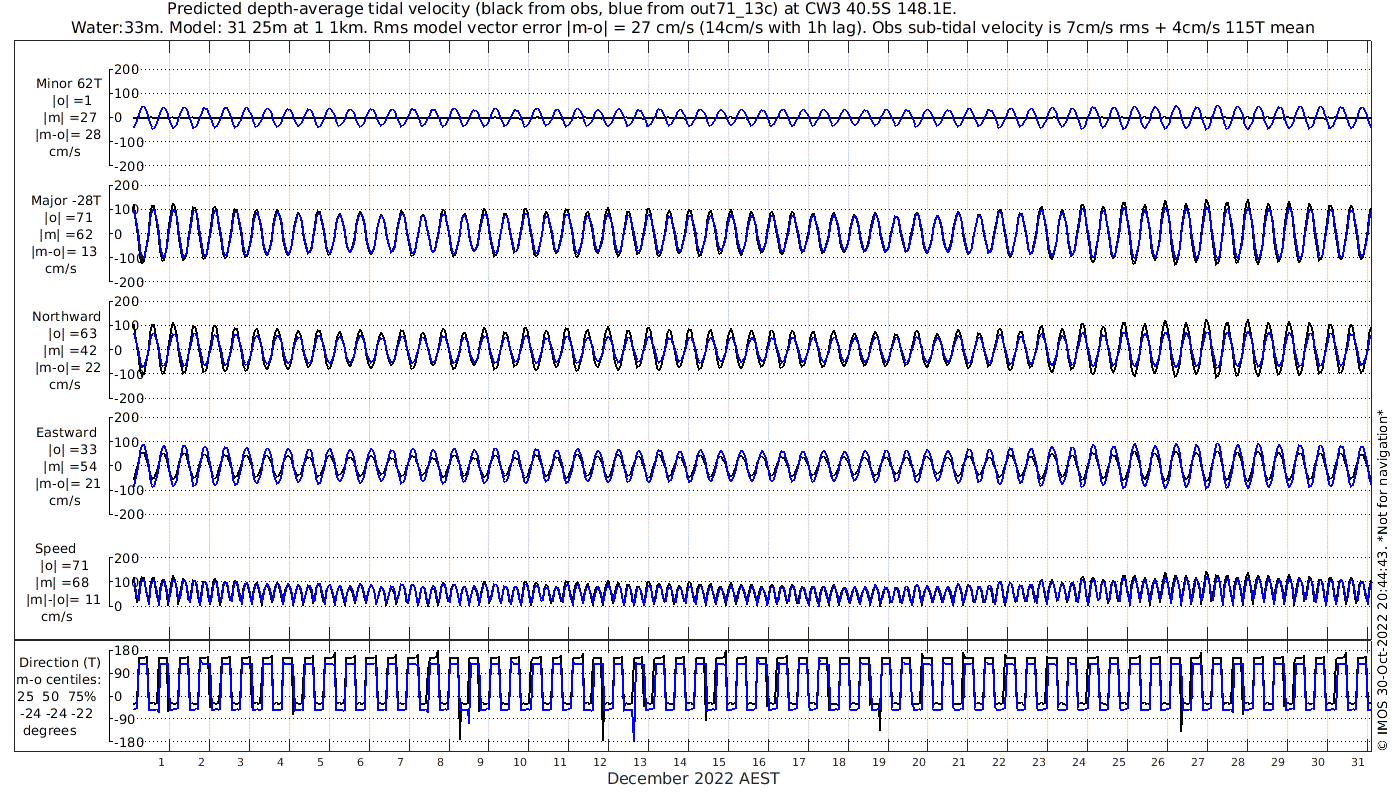Select the 'Speed' panel label
1400x800 pixels.
tap(55, 549)
